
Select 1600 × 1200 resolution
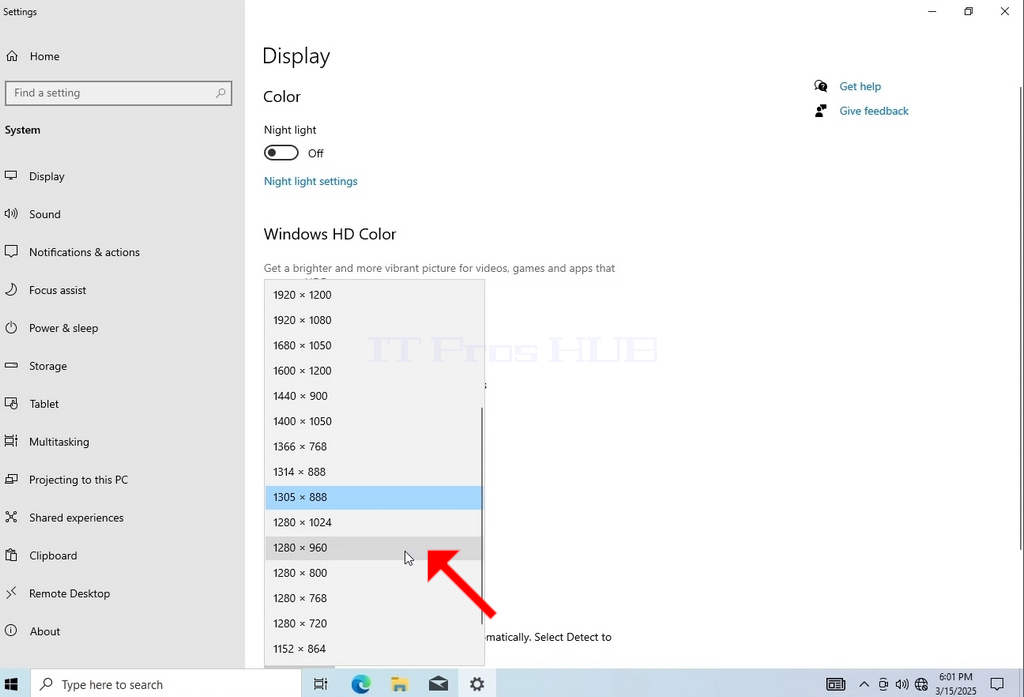[x=374, y=371]
